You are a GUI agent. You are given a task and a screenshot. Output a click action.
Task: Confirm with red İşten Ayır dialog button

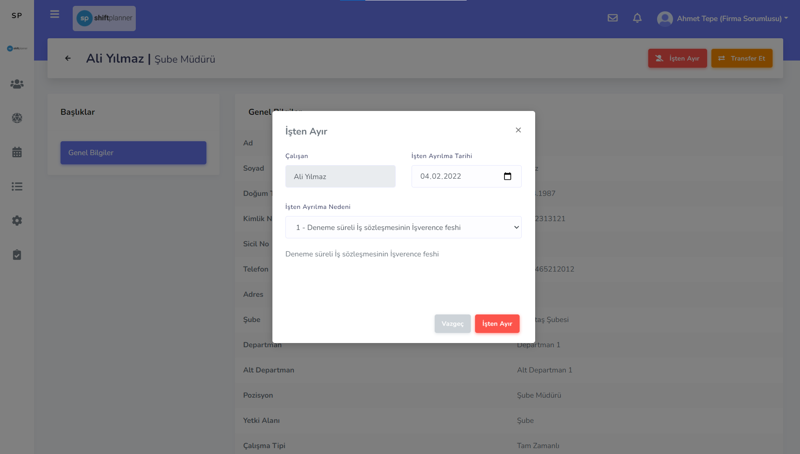[x=497, y=324]
